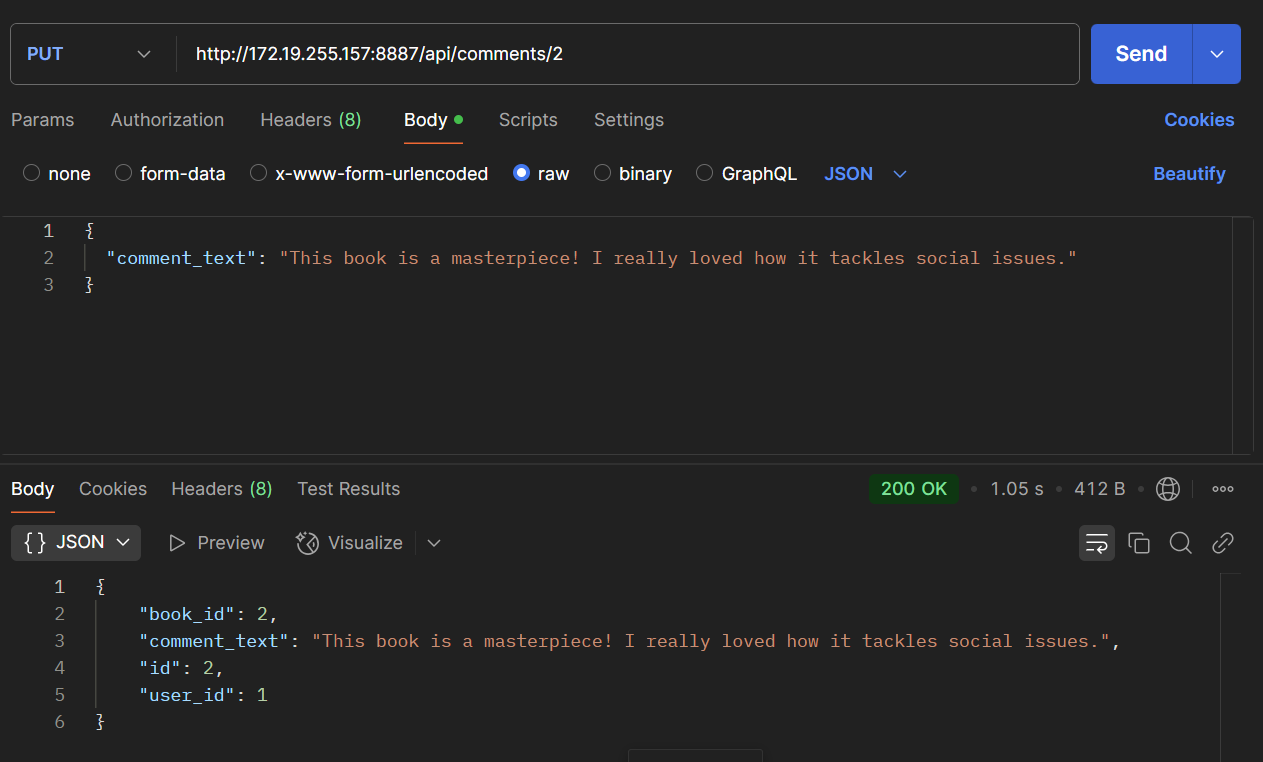Search the response using the magnifier icon
Screen dimensions: 1263x762
coord(1180,543)
